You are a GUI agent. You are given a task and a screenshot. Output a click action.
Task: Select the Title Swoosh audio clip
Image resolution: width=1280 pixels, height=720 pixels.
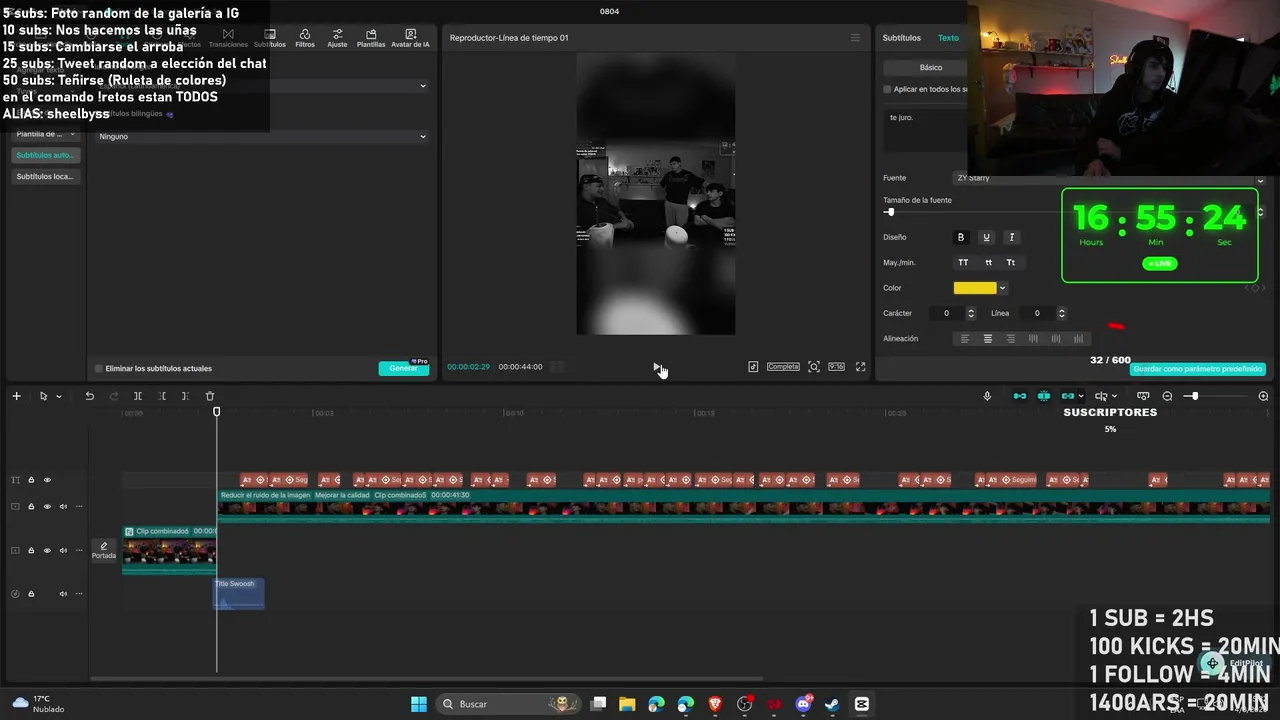pos(239,593)
